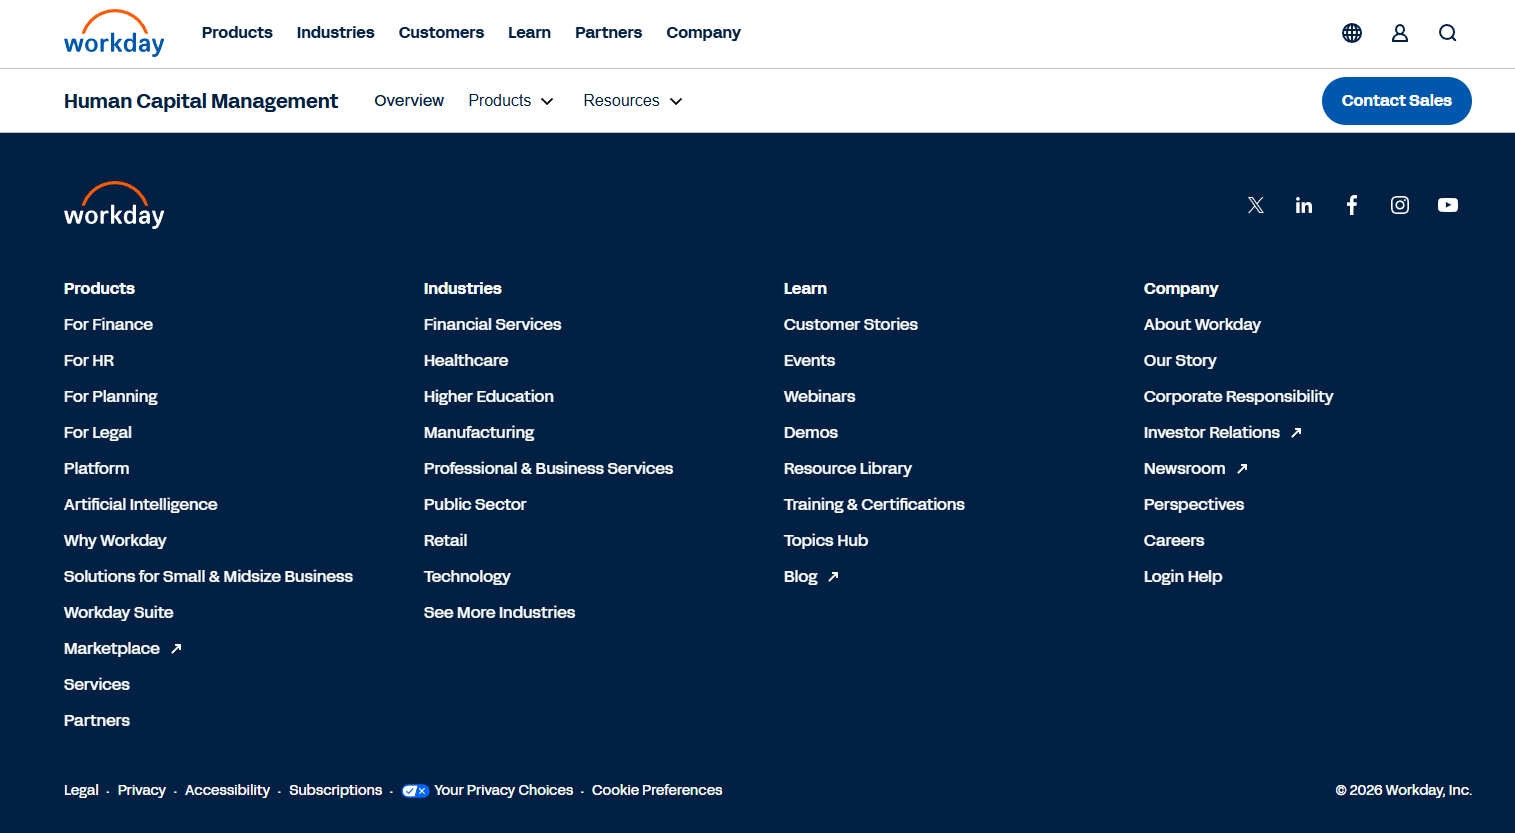Open the Careers link in footer
The width and height of the screenshot is (1515, 833).
point(1173,540)
